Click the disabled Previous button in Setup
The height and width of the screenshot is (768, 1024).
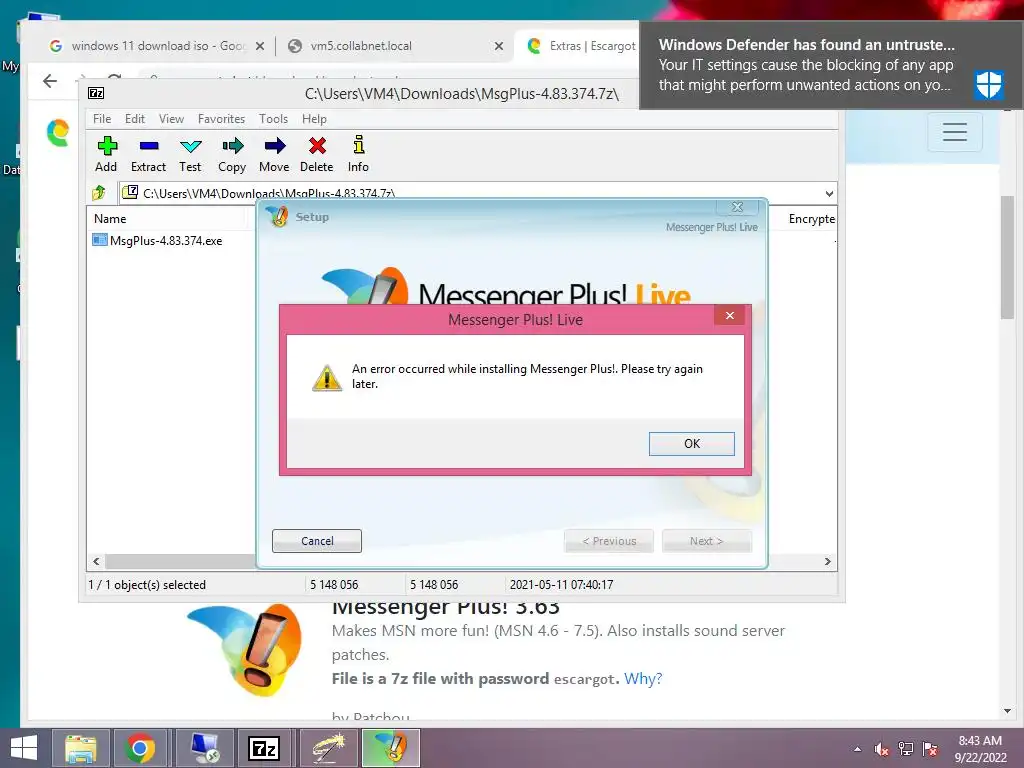pyautogui.click(x=609, y=541)
